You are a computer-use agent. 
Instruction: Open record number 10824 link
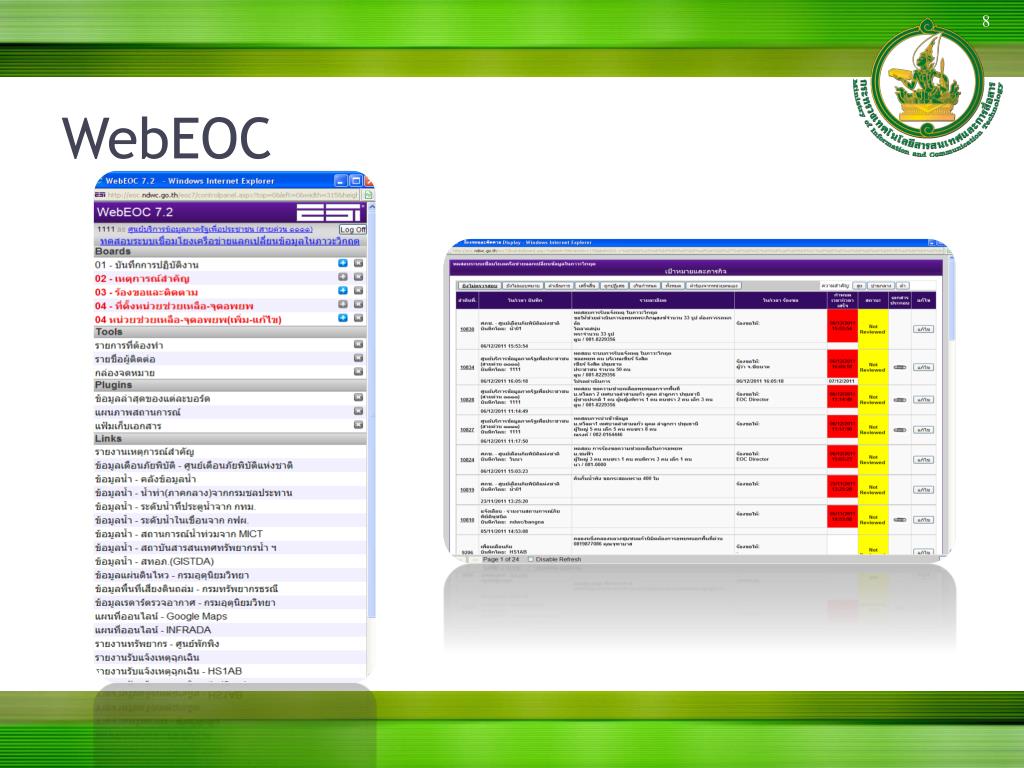click(467, 460)
